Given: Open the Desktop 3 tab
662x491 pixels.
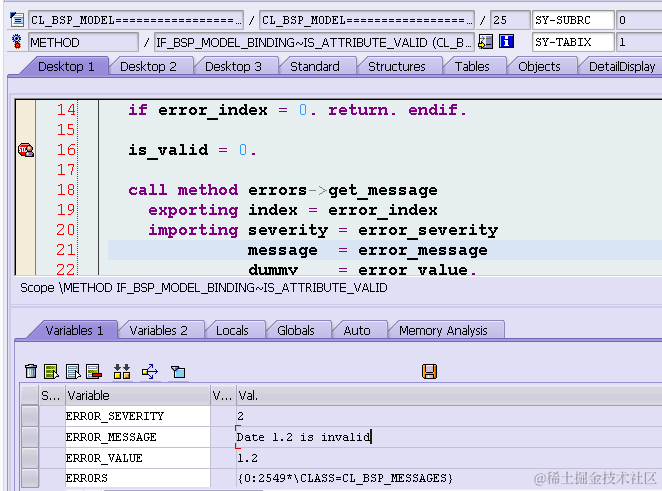Looking at the screenshot, I should pos(233,67).
